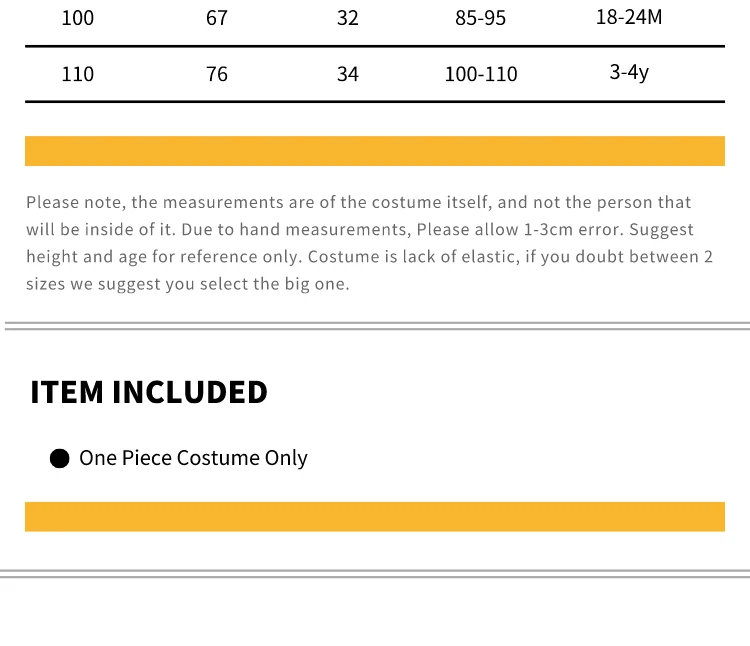The height and width of the screenshot is (646, 750).
Task: Click the 'Please allow 1-3cm error' text
Action: (520, 230)
